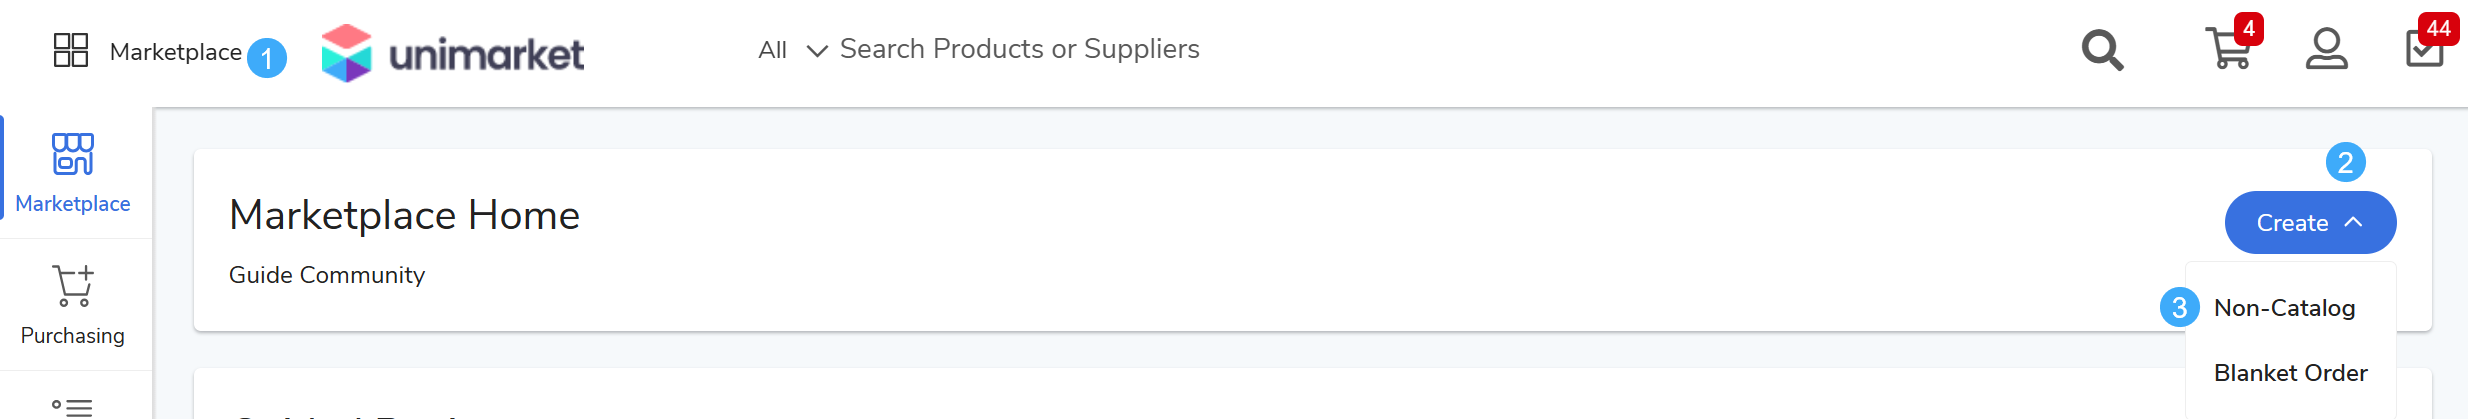This screenshot has width=2468, height=419.
Task: Open the app-switcher grid icon
Action: tap(71, 50)
